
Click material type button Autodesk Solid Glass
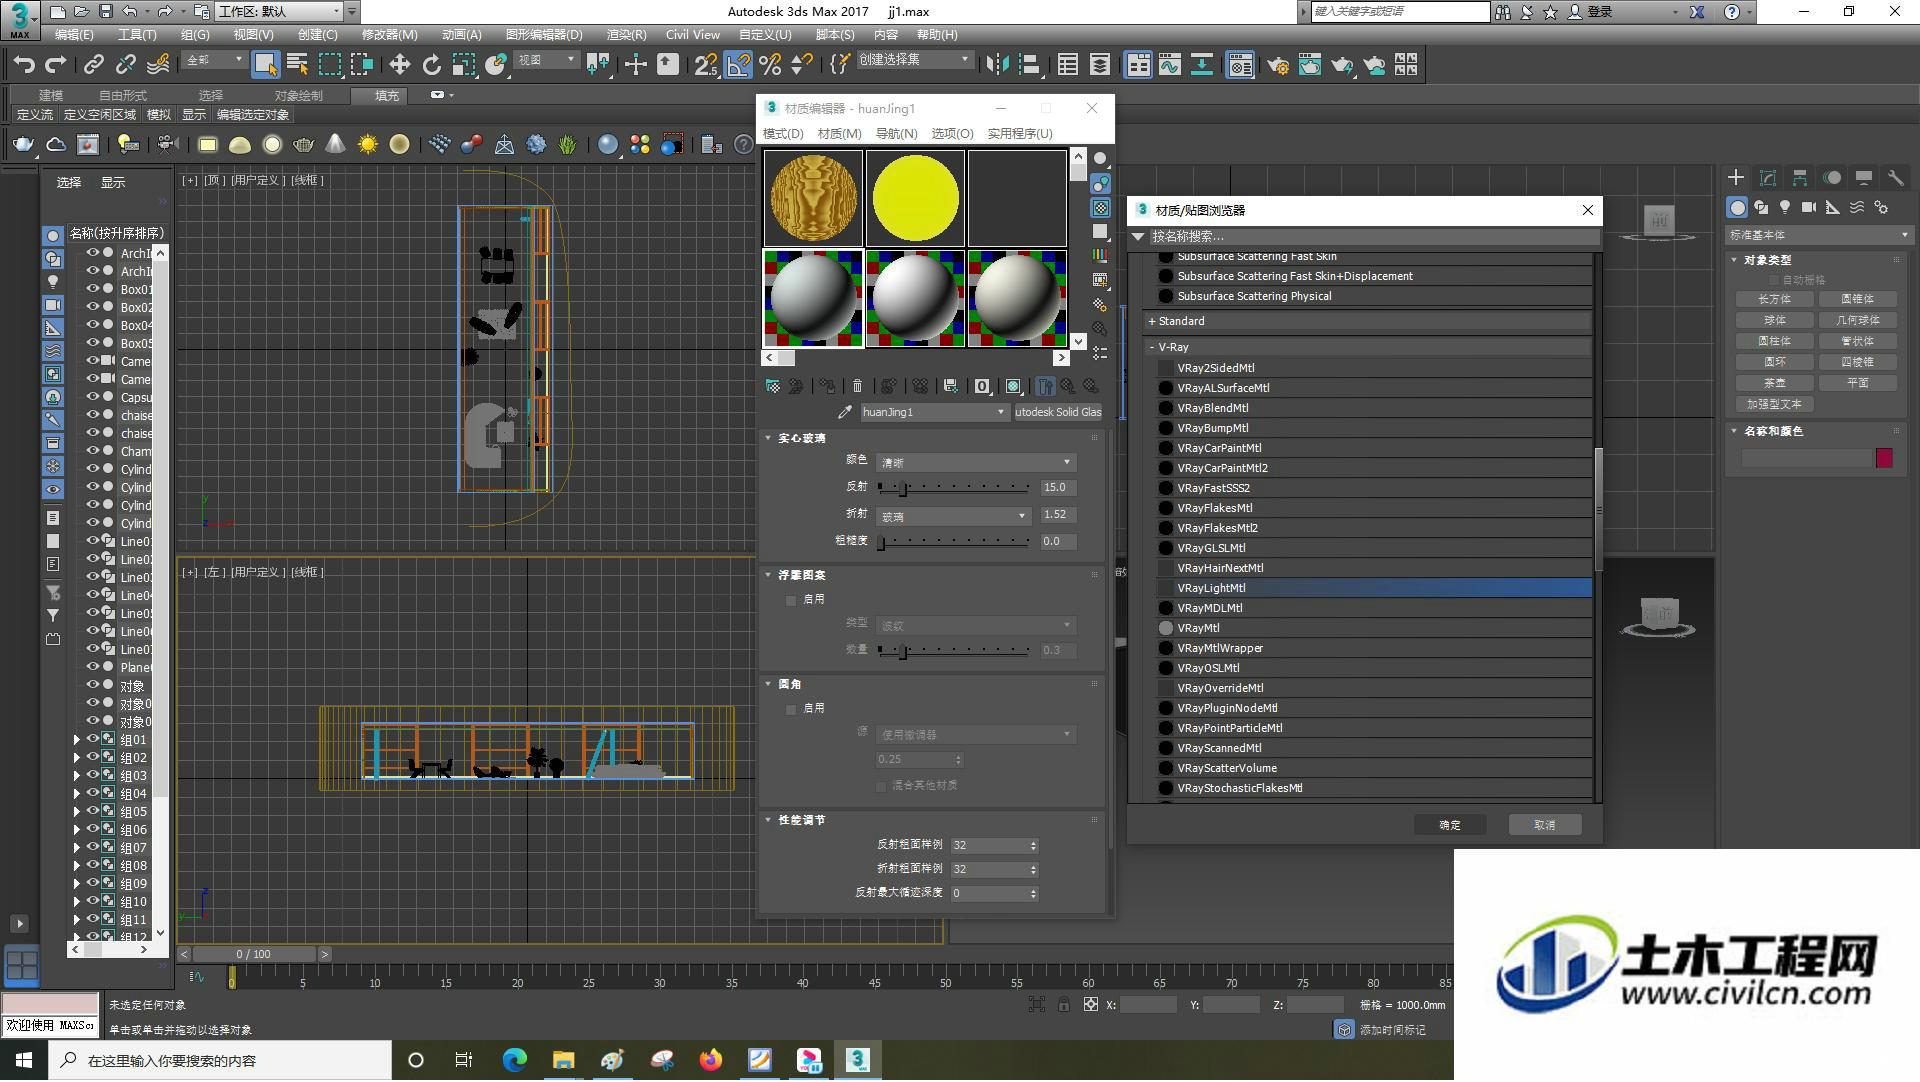coord(1058,412)
